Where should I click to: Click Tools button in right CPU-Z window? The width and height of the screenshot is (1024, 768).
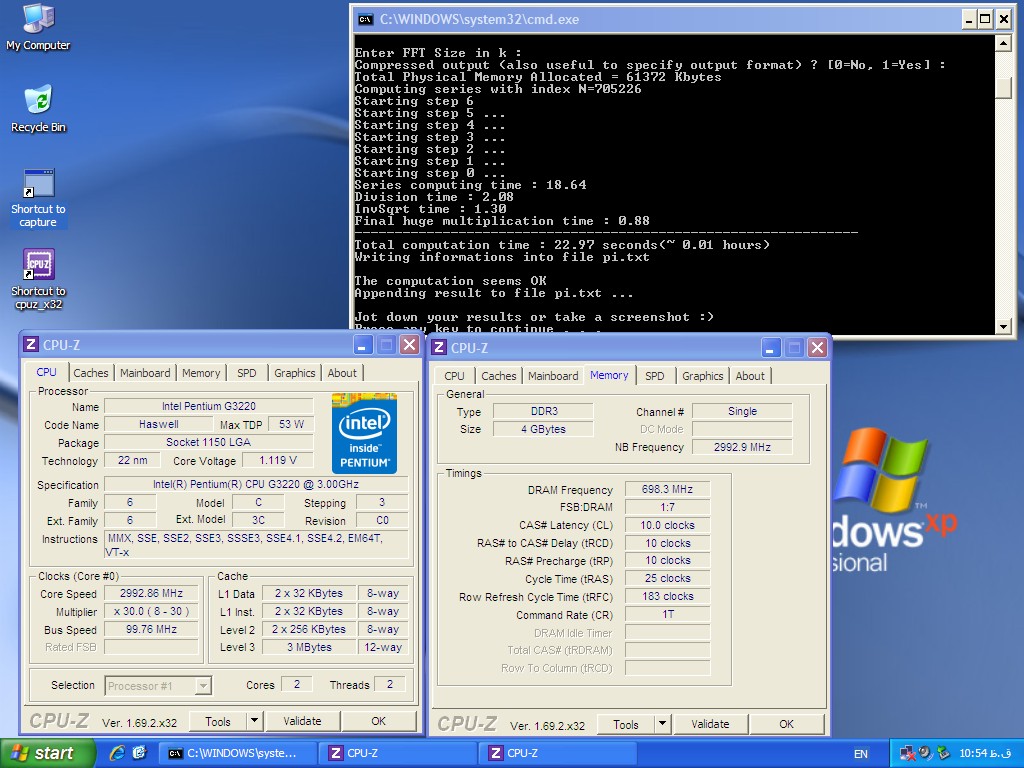click(626, 724)
